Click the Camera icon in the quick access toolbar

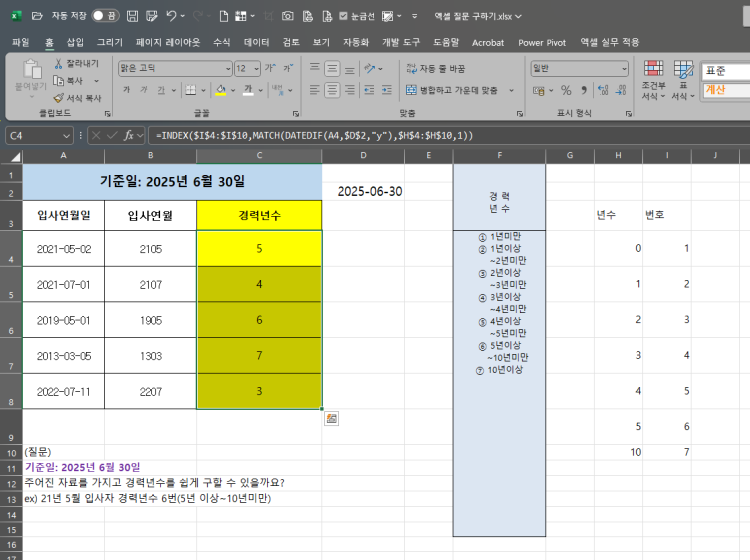(x=287, y=16)
